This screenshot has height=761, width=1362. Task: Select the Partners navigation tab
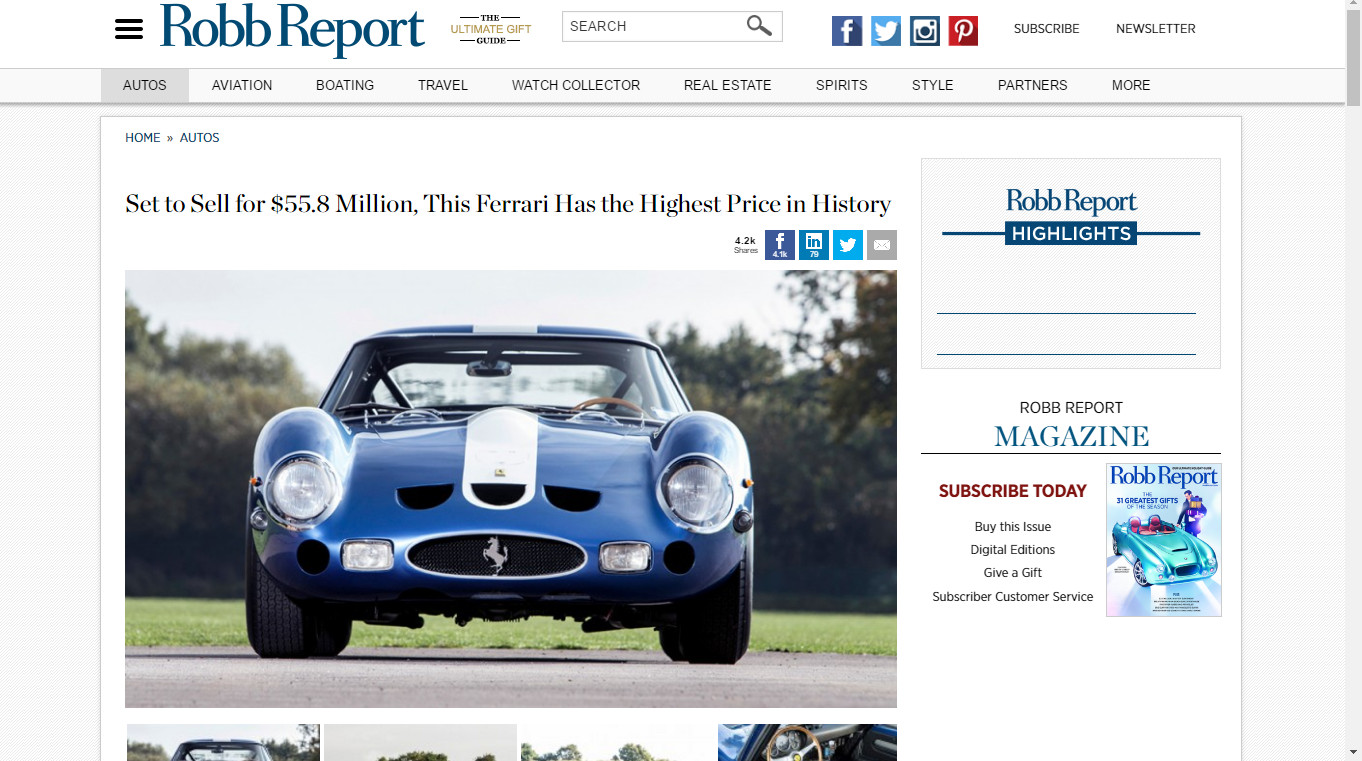pyautogui.click(x=1033, y=85)
